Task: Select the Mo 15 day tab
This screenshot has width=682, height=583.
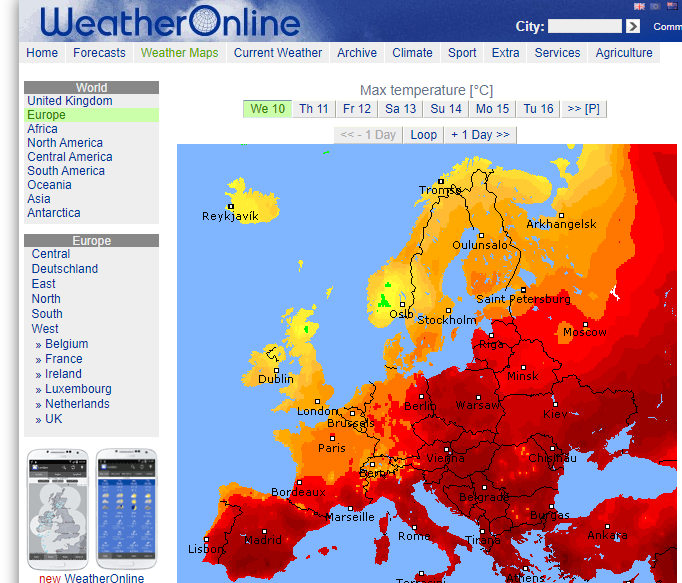Action: pyautogui.click(x=492, y=109)
